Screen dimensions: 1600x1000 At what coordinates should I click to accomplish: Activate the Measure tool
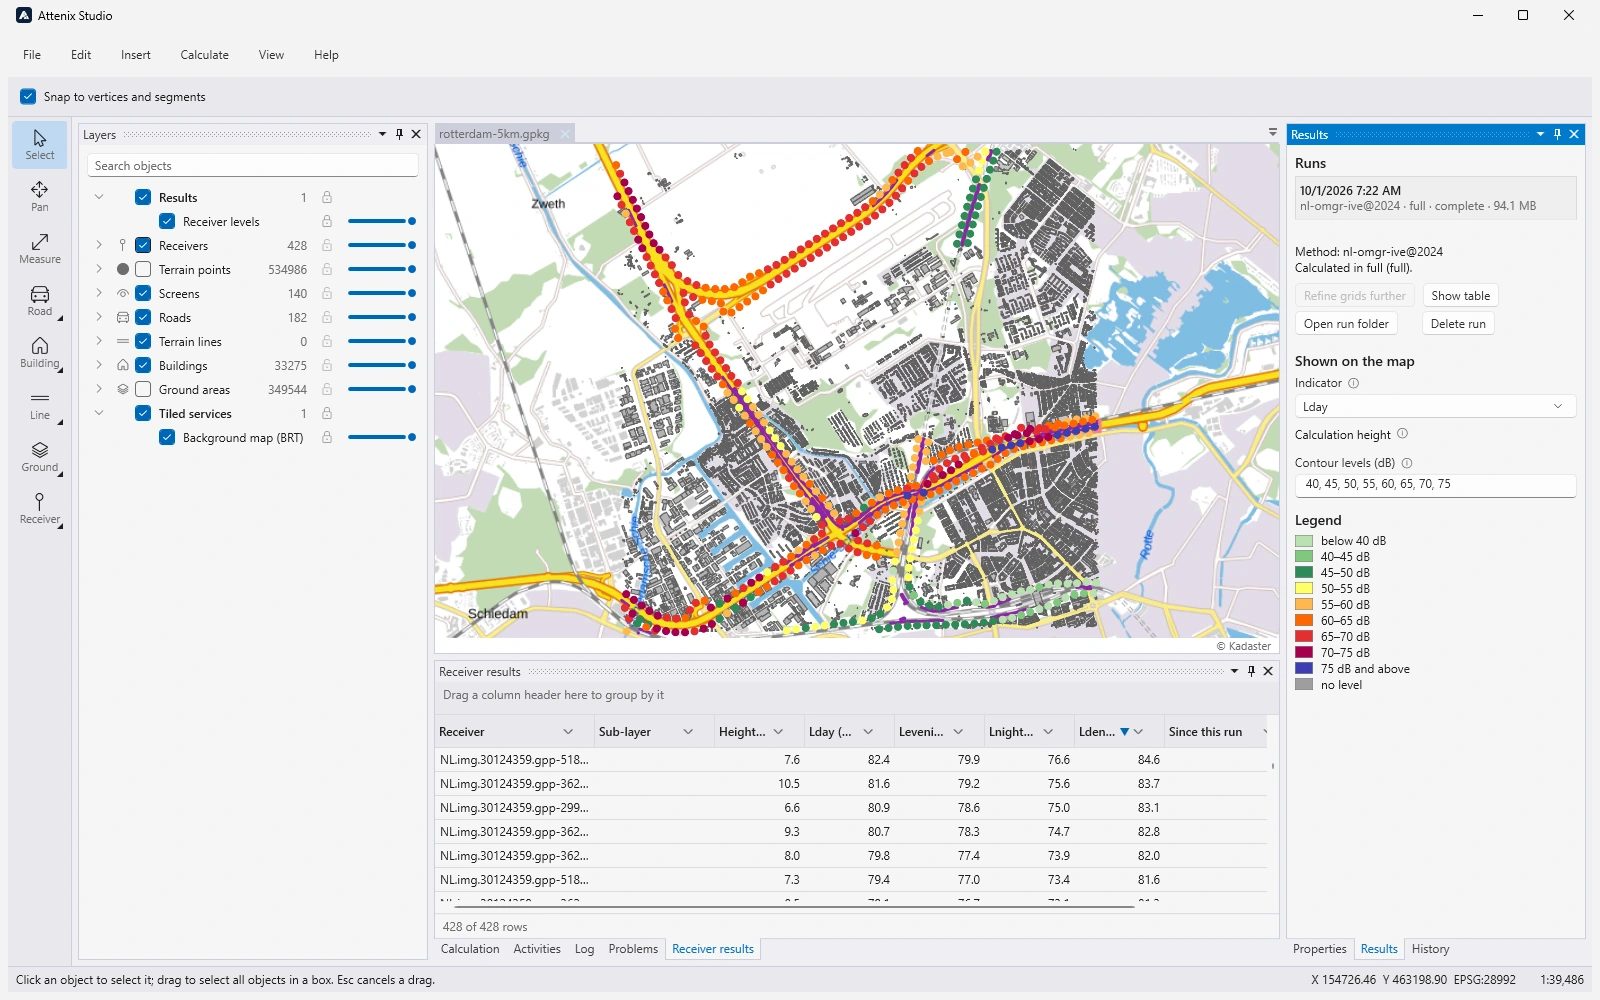click(x=40, y=249)
